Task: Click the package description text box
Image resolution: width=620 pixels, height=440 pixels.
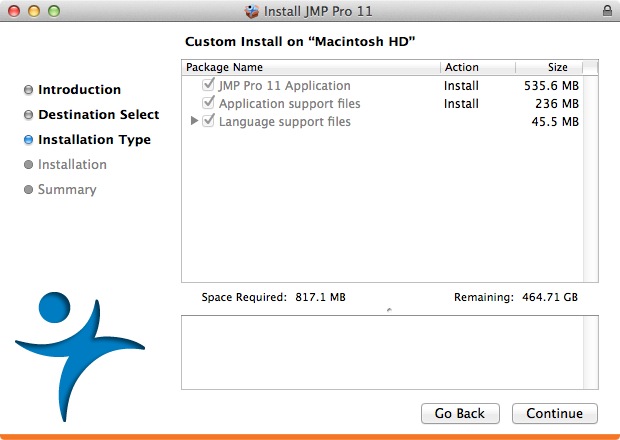Action: click(x=382, y=353)
